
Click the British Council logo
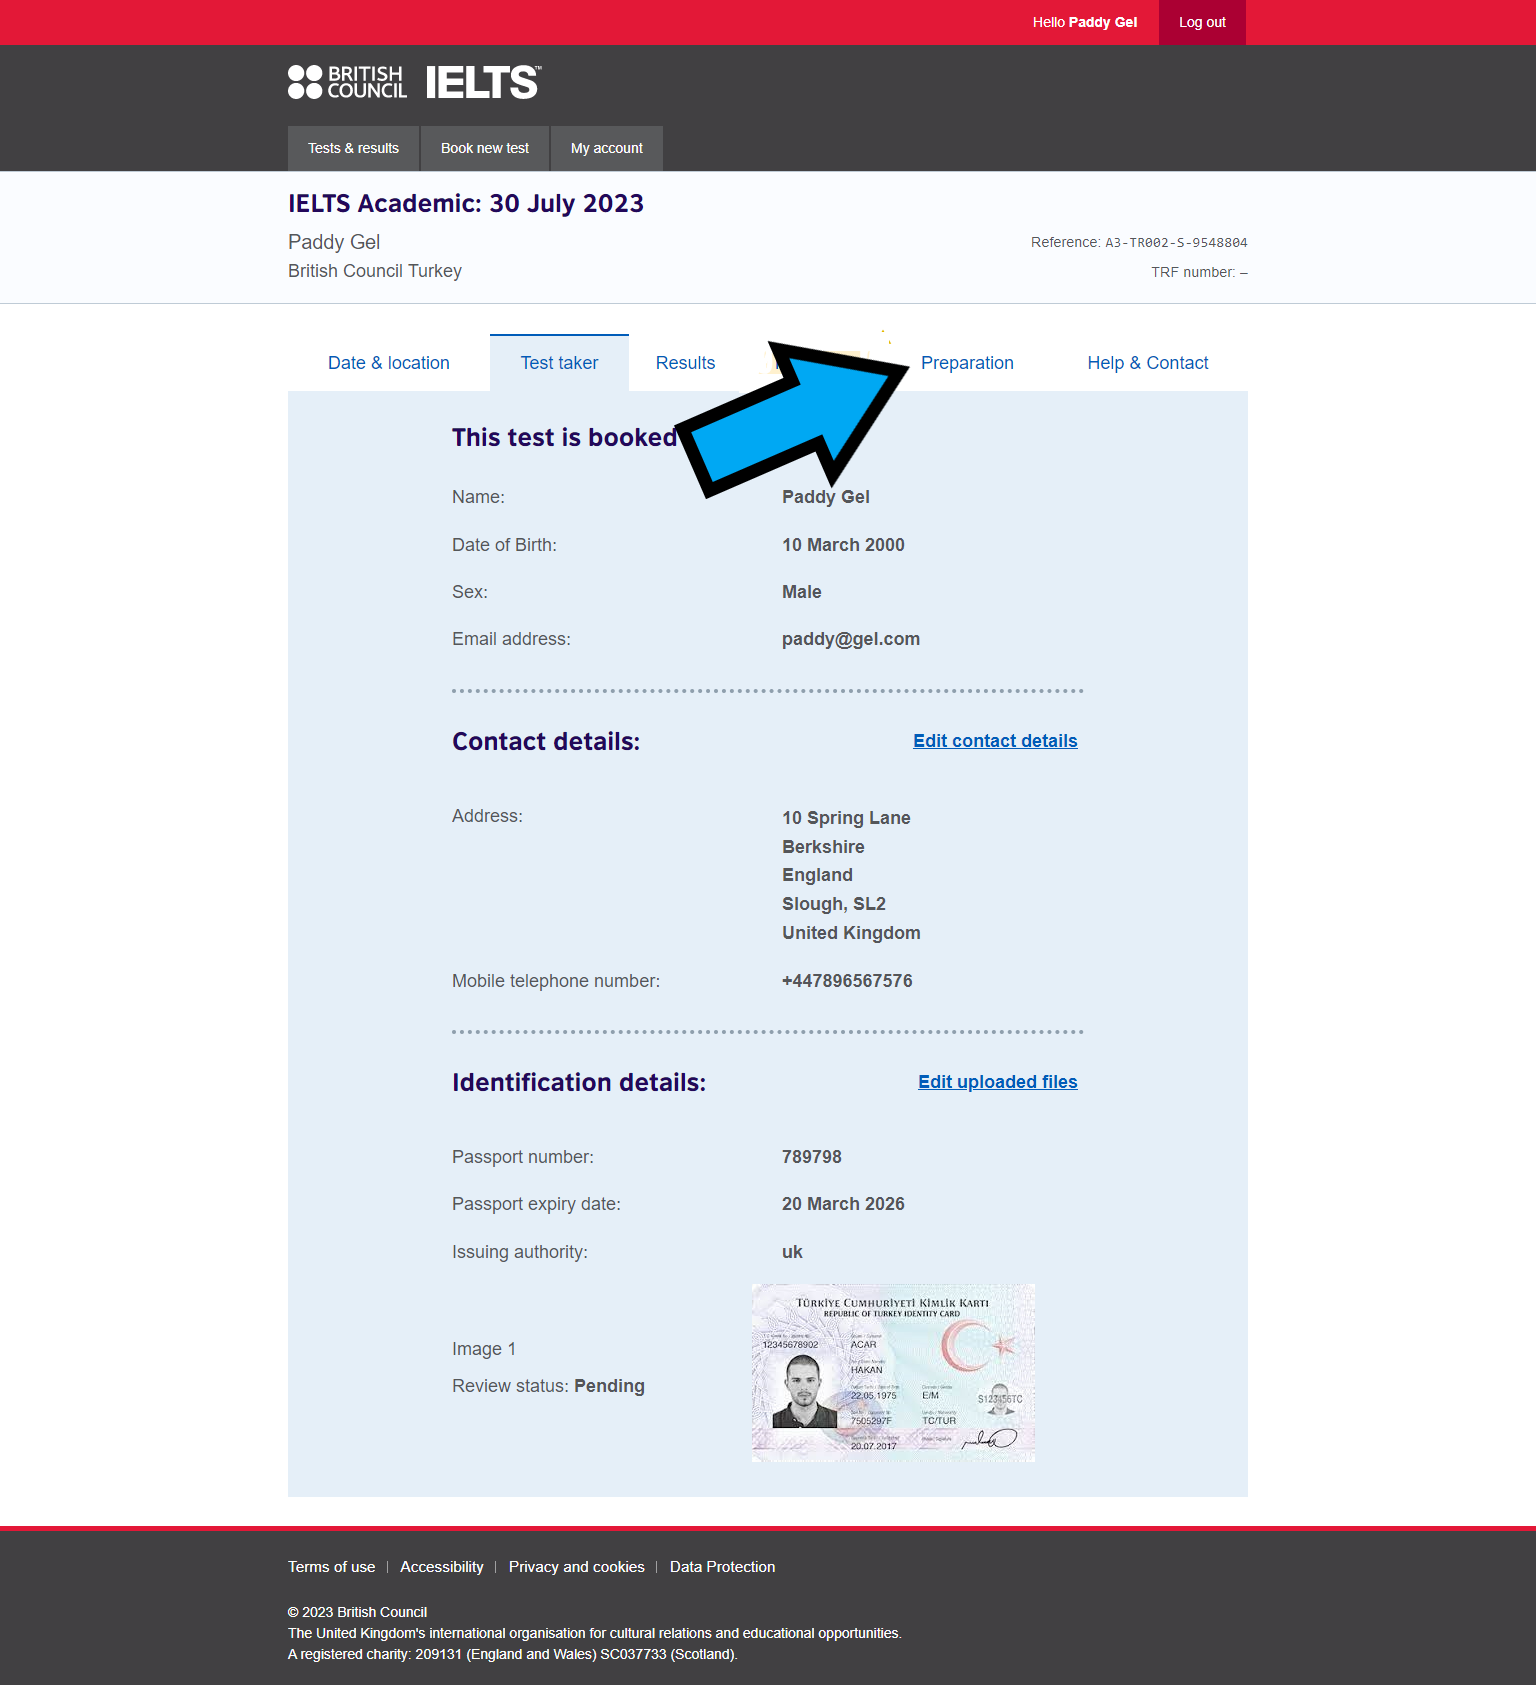click(x=347, y=82)
